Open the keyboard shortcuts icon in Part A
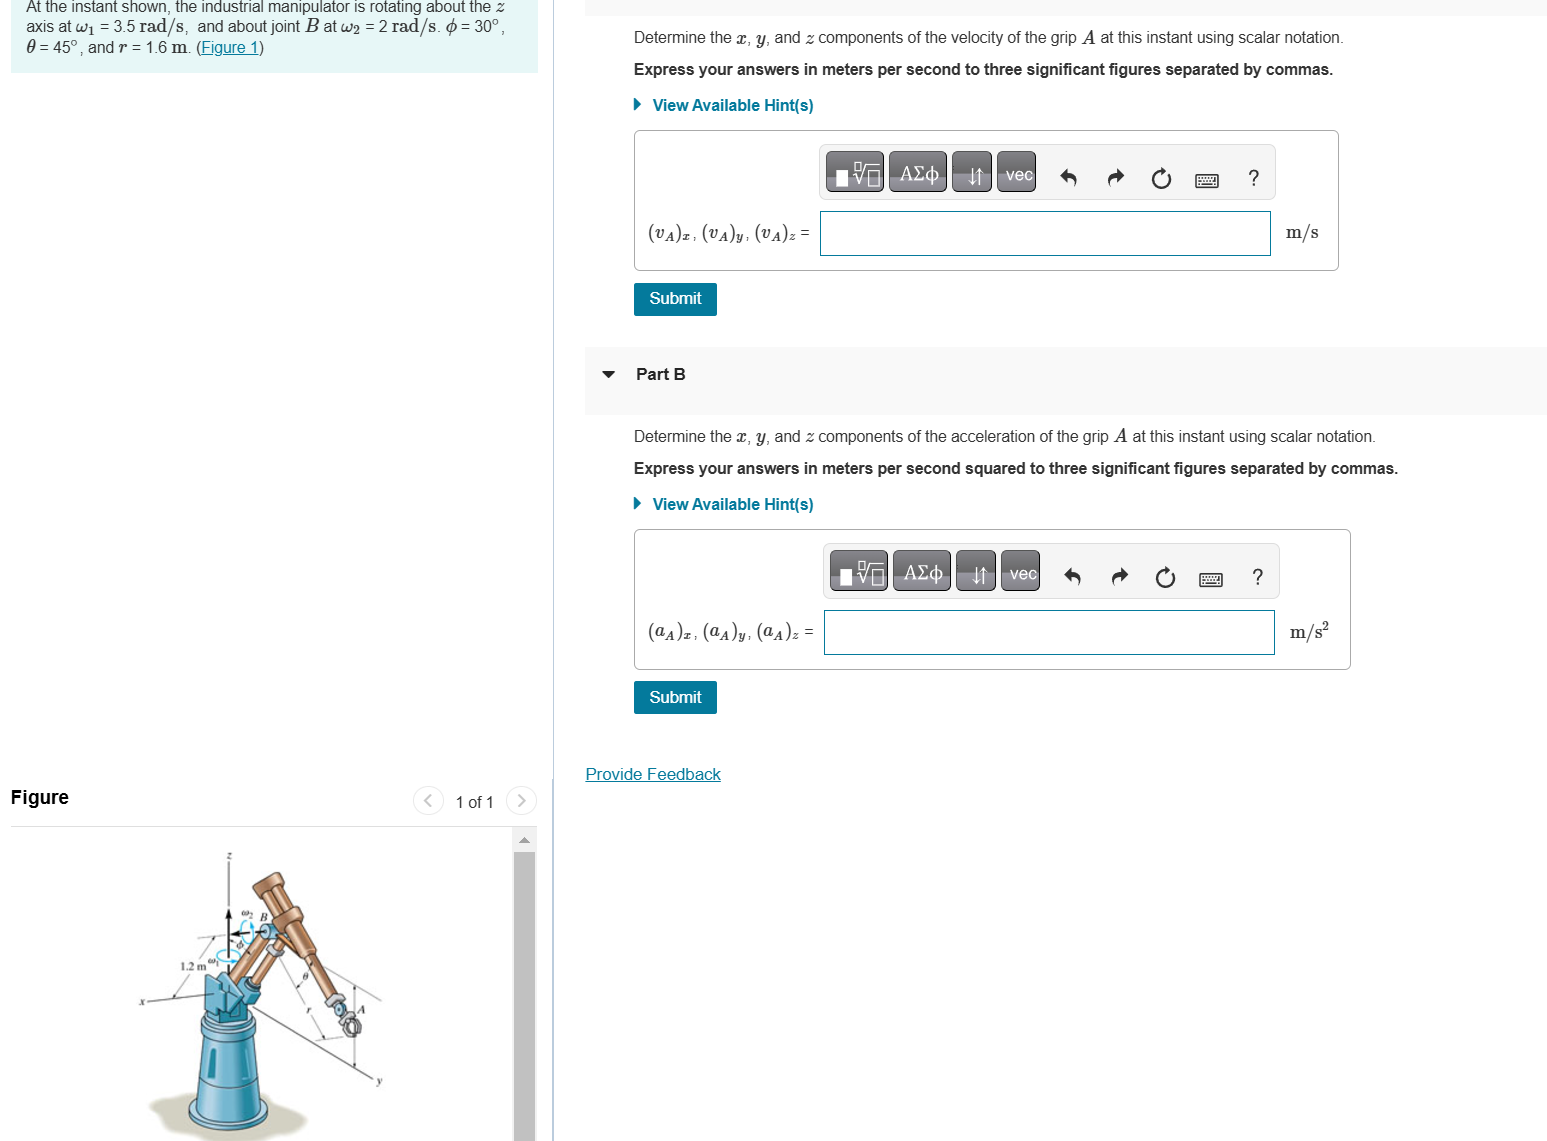This screenshot has height=1141, width=1547. [1207, 180]
